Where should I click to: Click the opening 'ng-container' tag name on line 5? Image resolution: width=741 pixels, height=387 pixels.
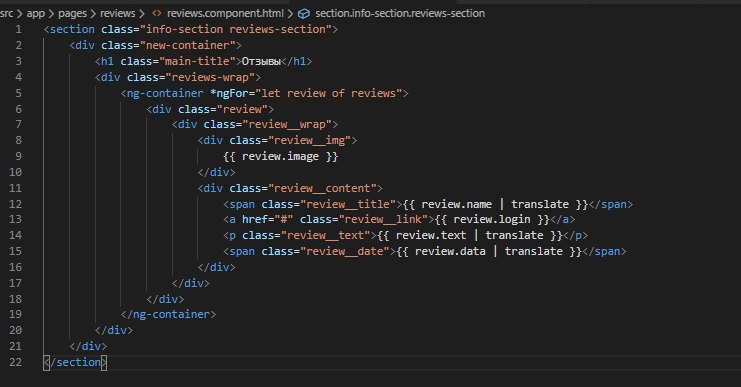click(165, 93)
